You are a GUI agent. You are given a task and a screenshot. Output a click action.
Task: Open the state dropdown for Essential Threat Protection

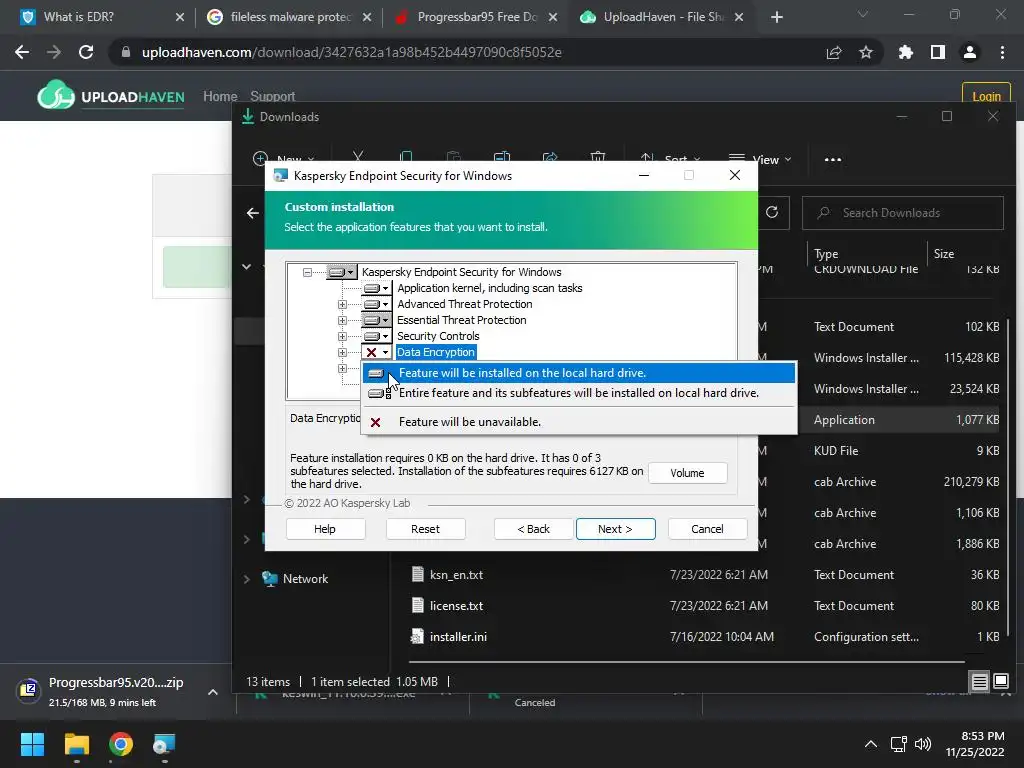coord(377,320)
